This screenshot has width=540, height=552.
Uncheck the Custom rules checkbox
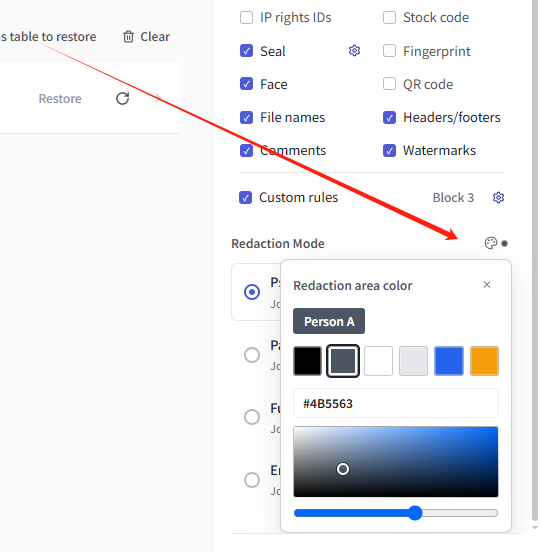click(245, 197)
